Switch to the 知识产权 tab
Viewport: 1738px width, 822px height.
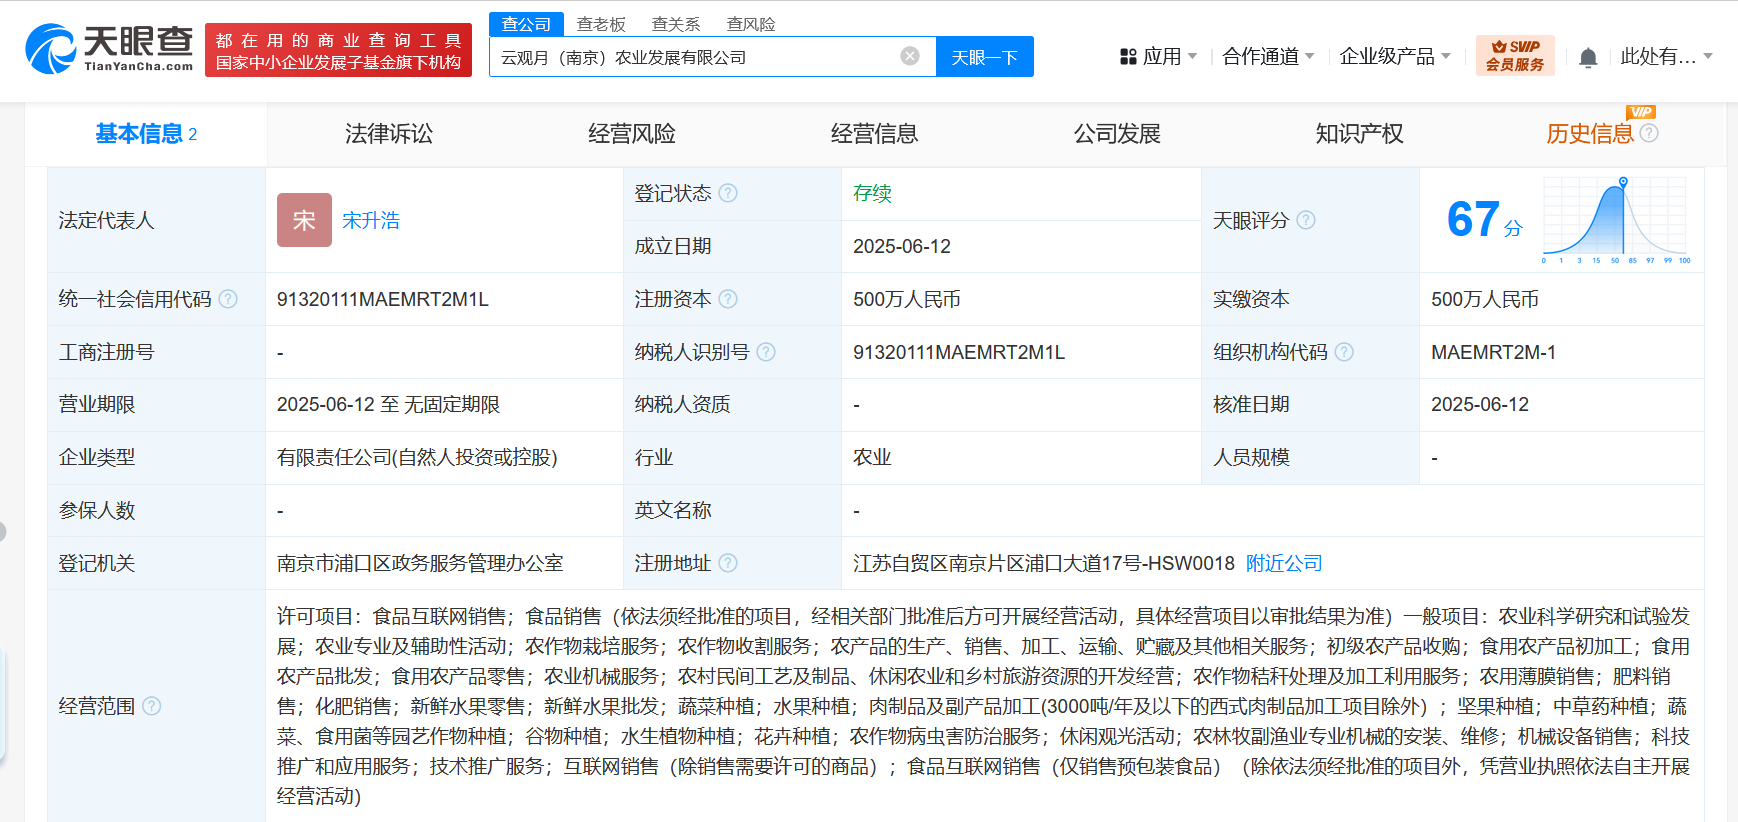tap(1360, 134)
